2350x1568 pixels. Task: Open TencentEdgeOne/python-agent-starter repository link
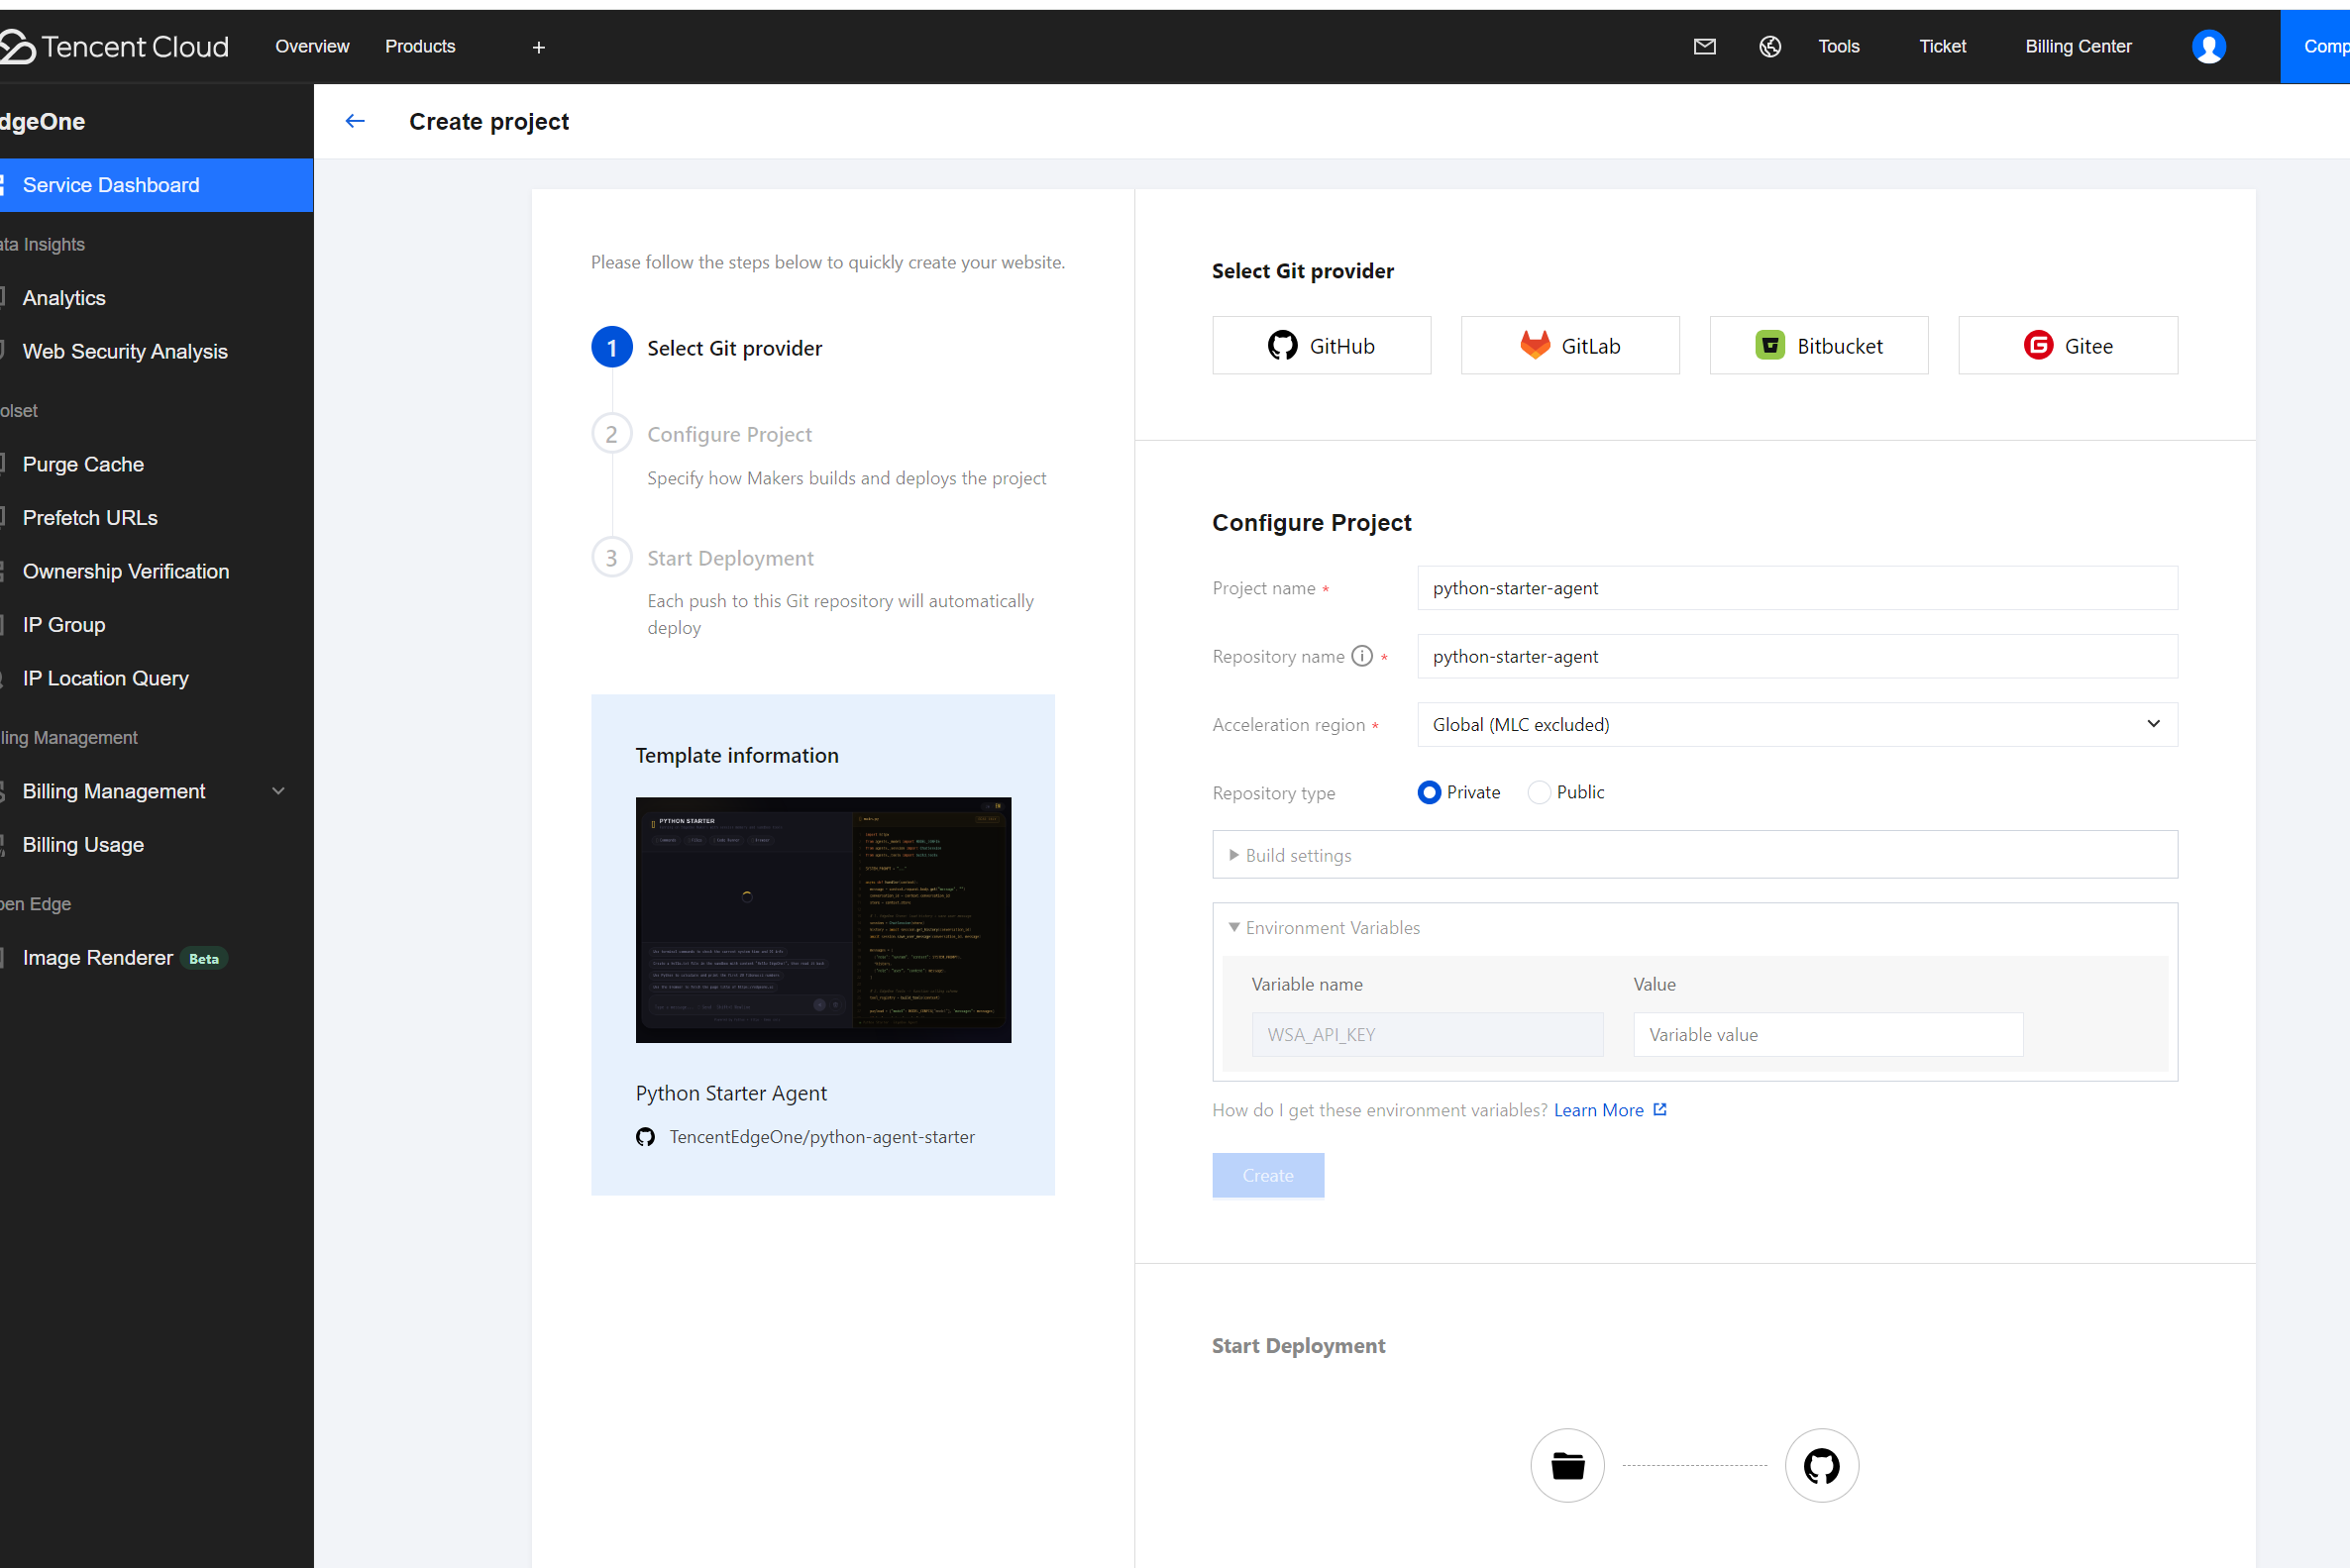tap(821, 1137)
